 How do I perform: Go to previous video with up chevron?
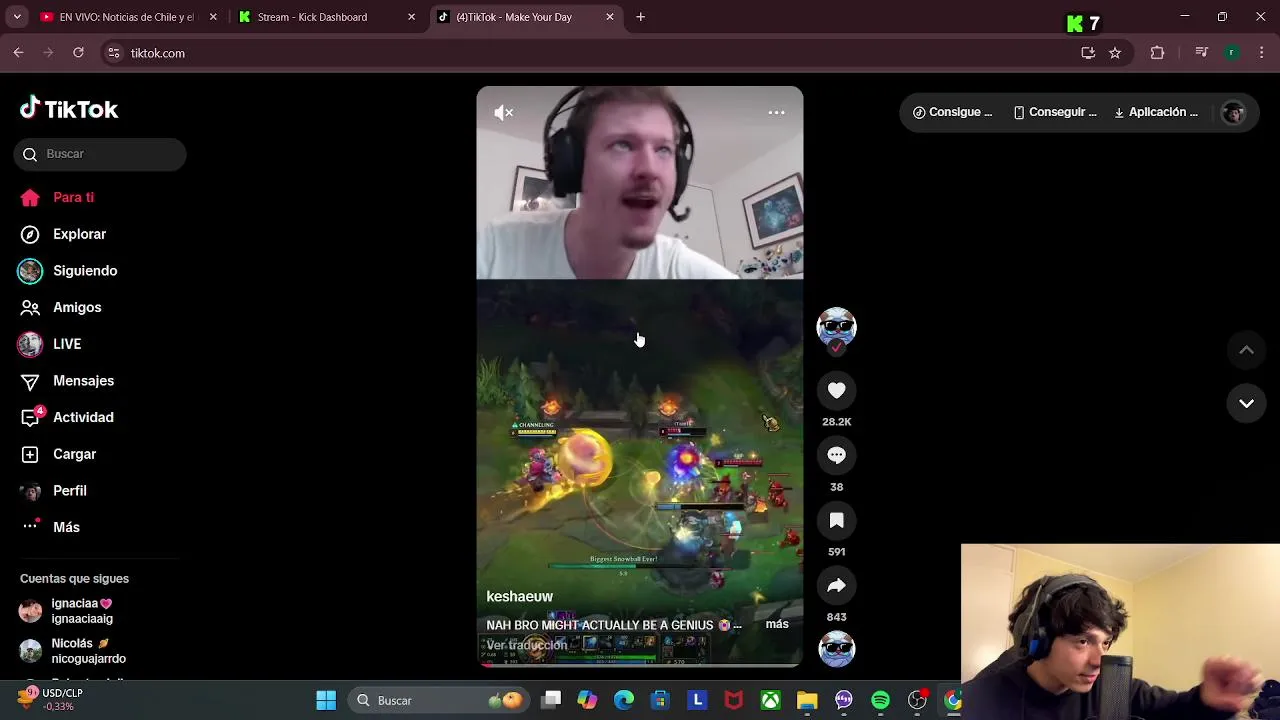pyautogui.click(x=1246, y=350)
